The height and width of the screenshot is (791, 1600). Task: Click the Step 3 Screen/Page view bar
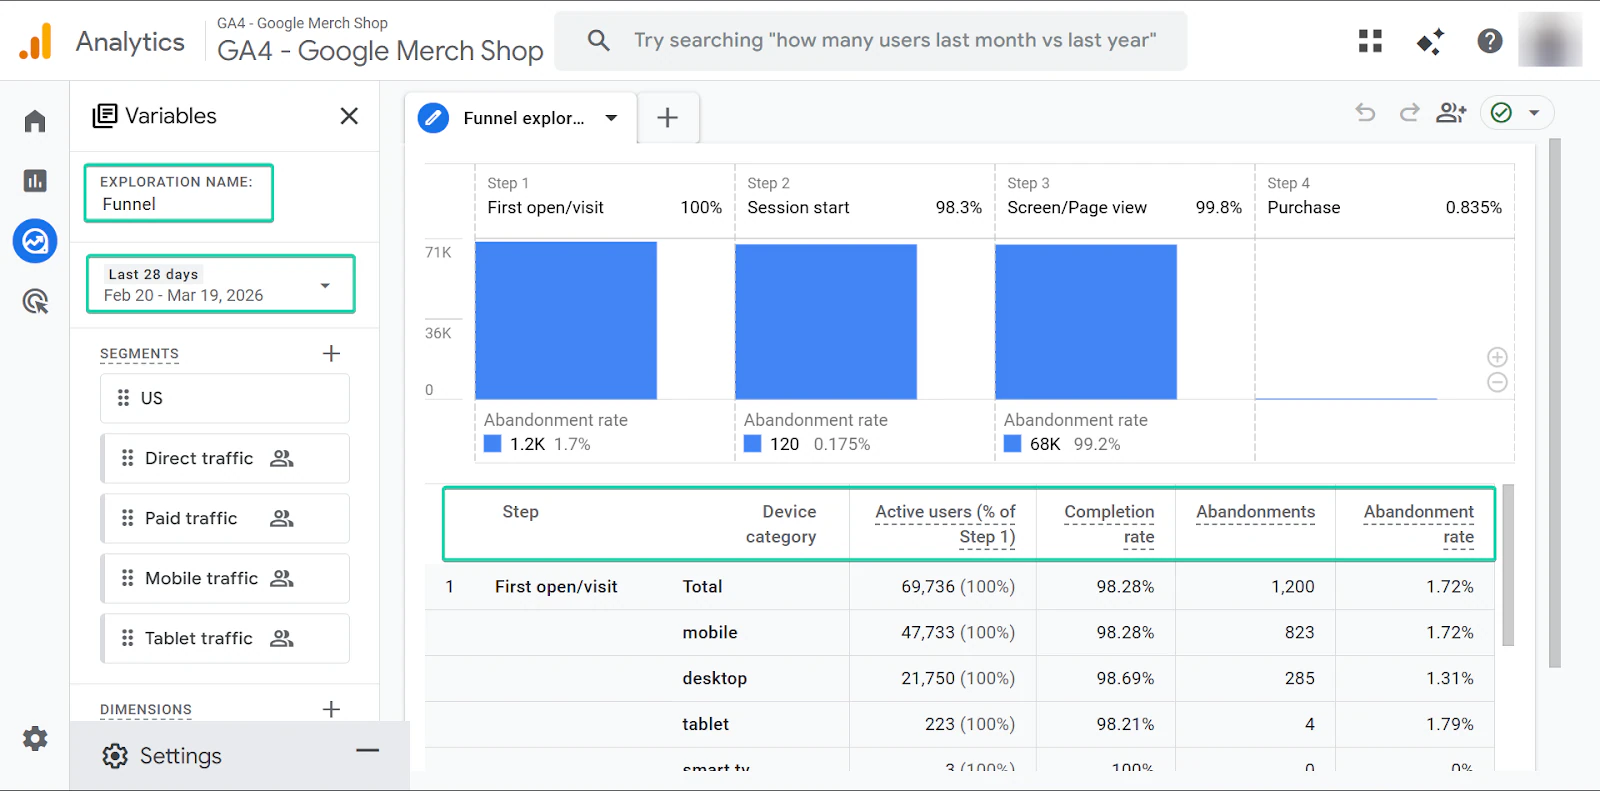click(1086, 321)
